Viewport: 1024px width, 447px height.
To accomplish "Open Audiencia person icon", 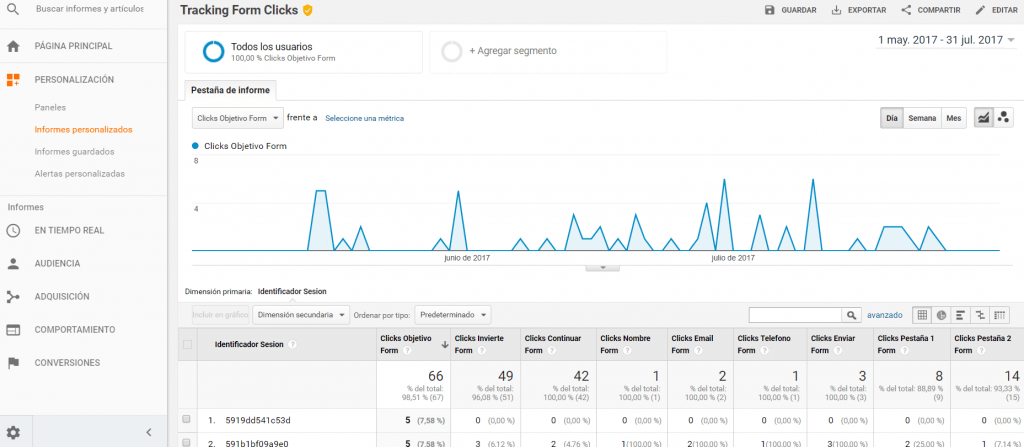I will [12, 263].
